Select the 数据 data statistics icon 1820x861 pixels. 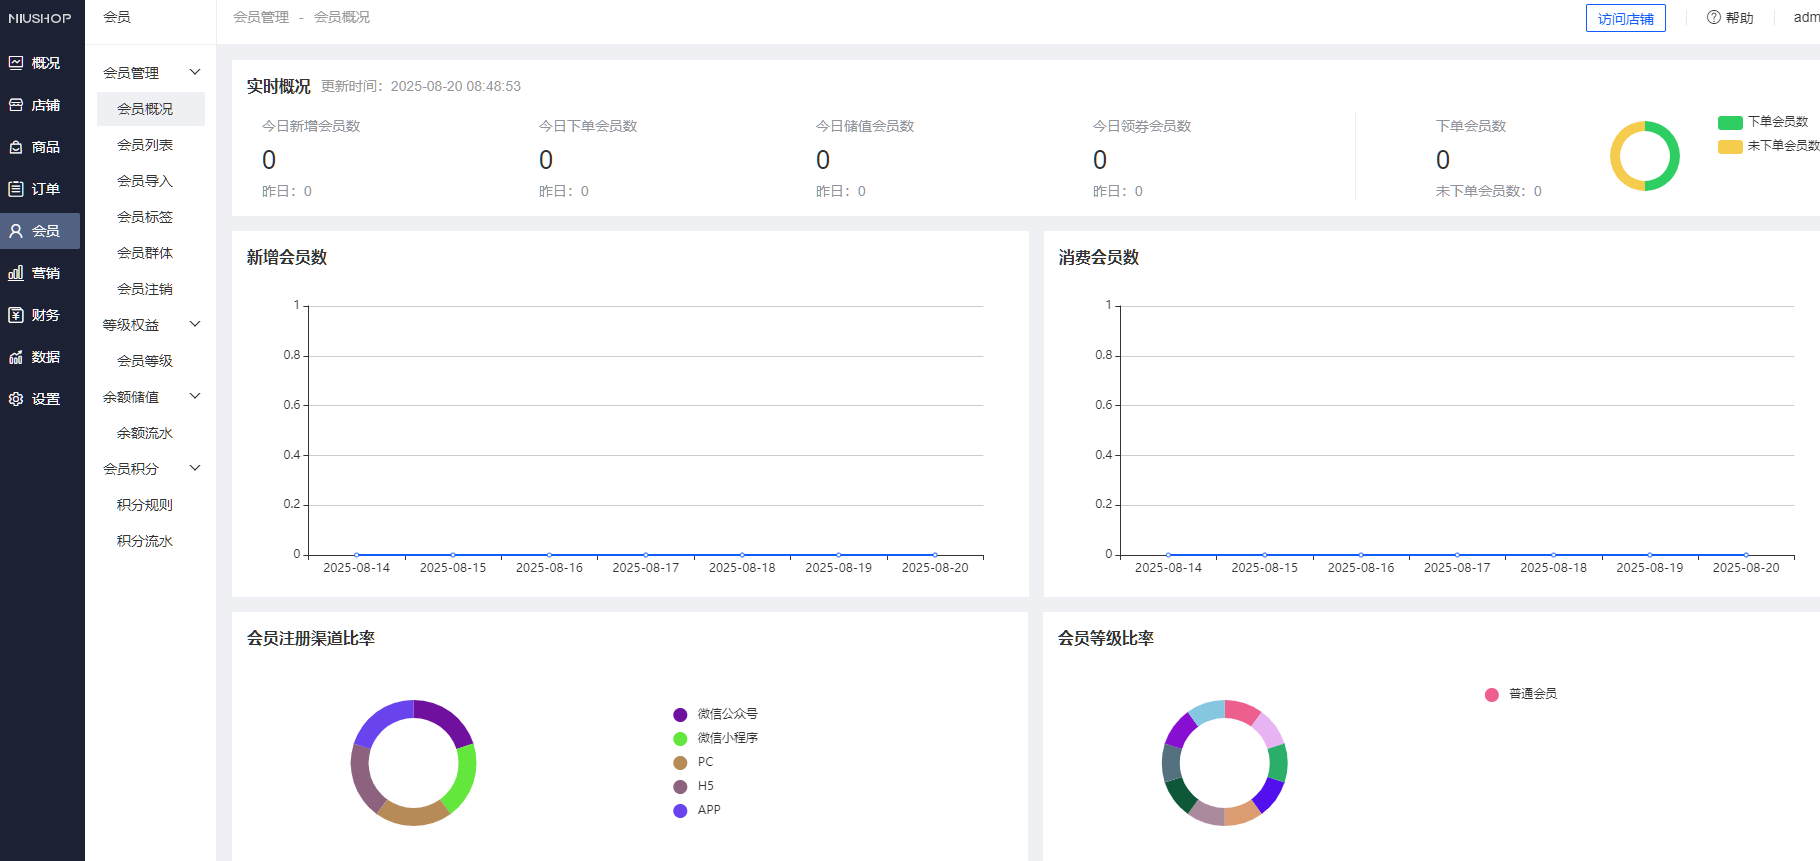pos(16,357)
